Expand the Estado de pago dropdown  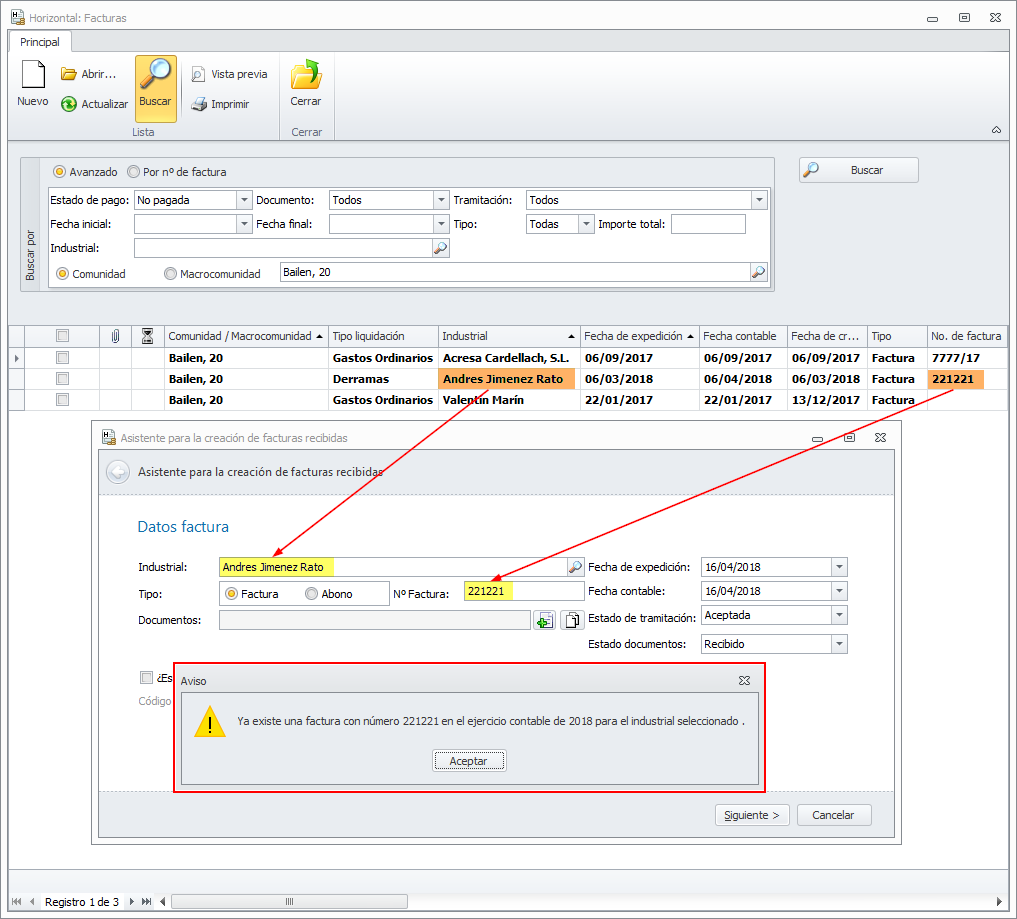[x=244, y=200]
